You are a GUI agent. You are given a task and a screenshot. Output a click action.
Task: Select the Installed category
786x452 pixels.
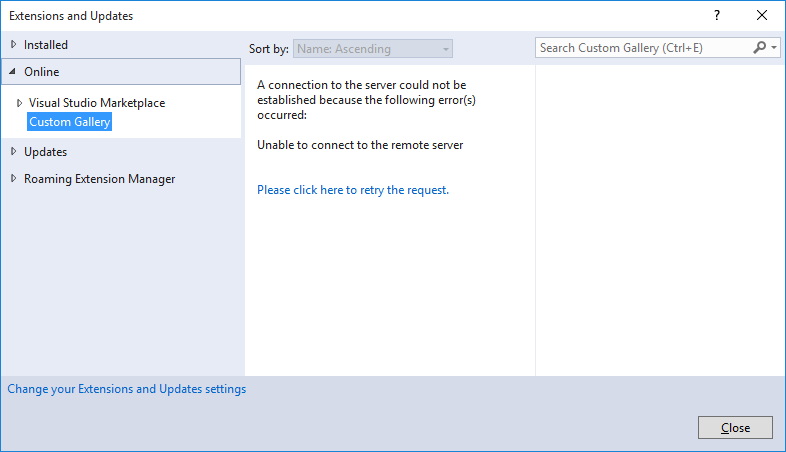coord(46,45)
